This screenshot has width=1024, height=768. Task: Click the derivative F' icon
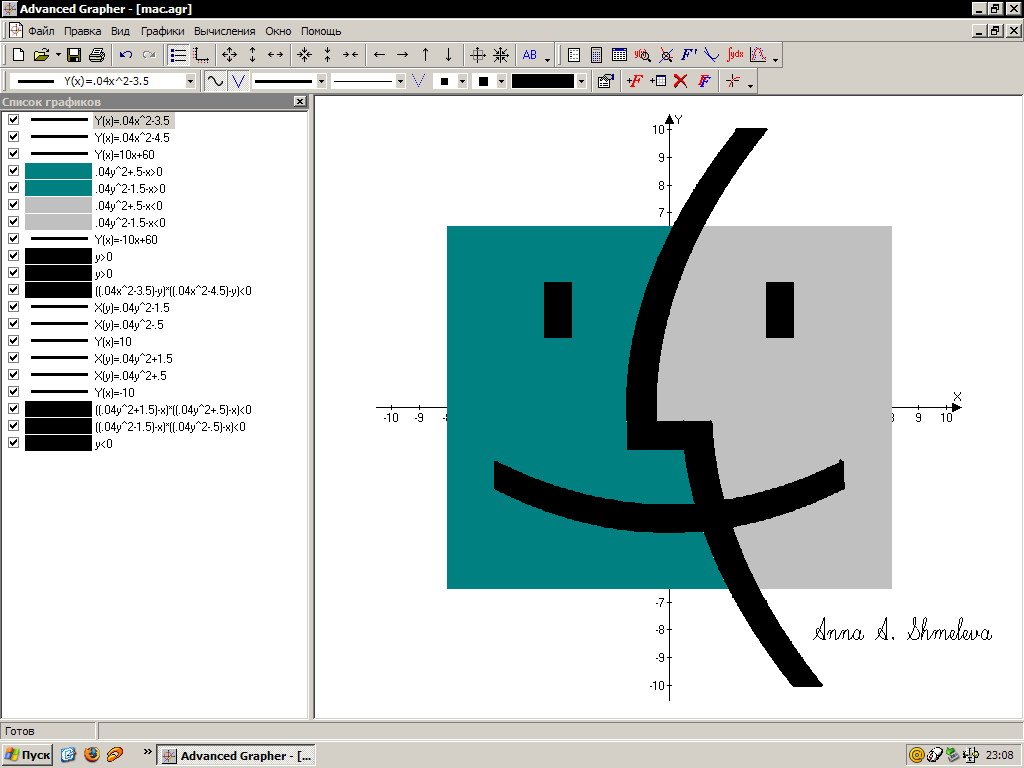click(x=689, y=55)
